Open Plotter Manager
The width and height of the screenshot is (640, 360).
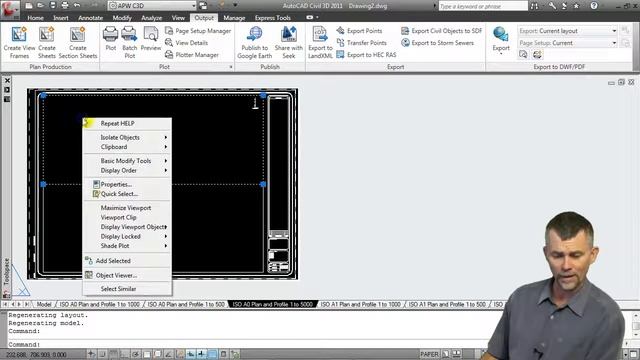pyautogui.click(x=192, y=55)
